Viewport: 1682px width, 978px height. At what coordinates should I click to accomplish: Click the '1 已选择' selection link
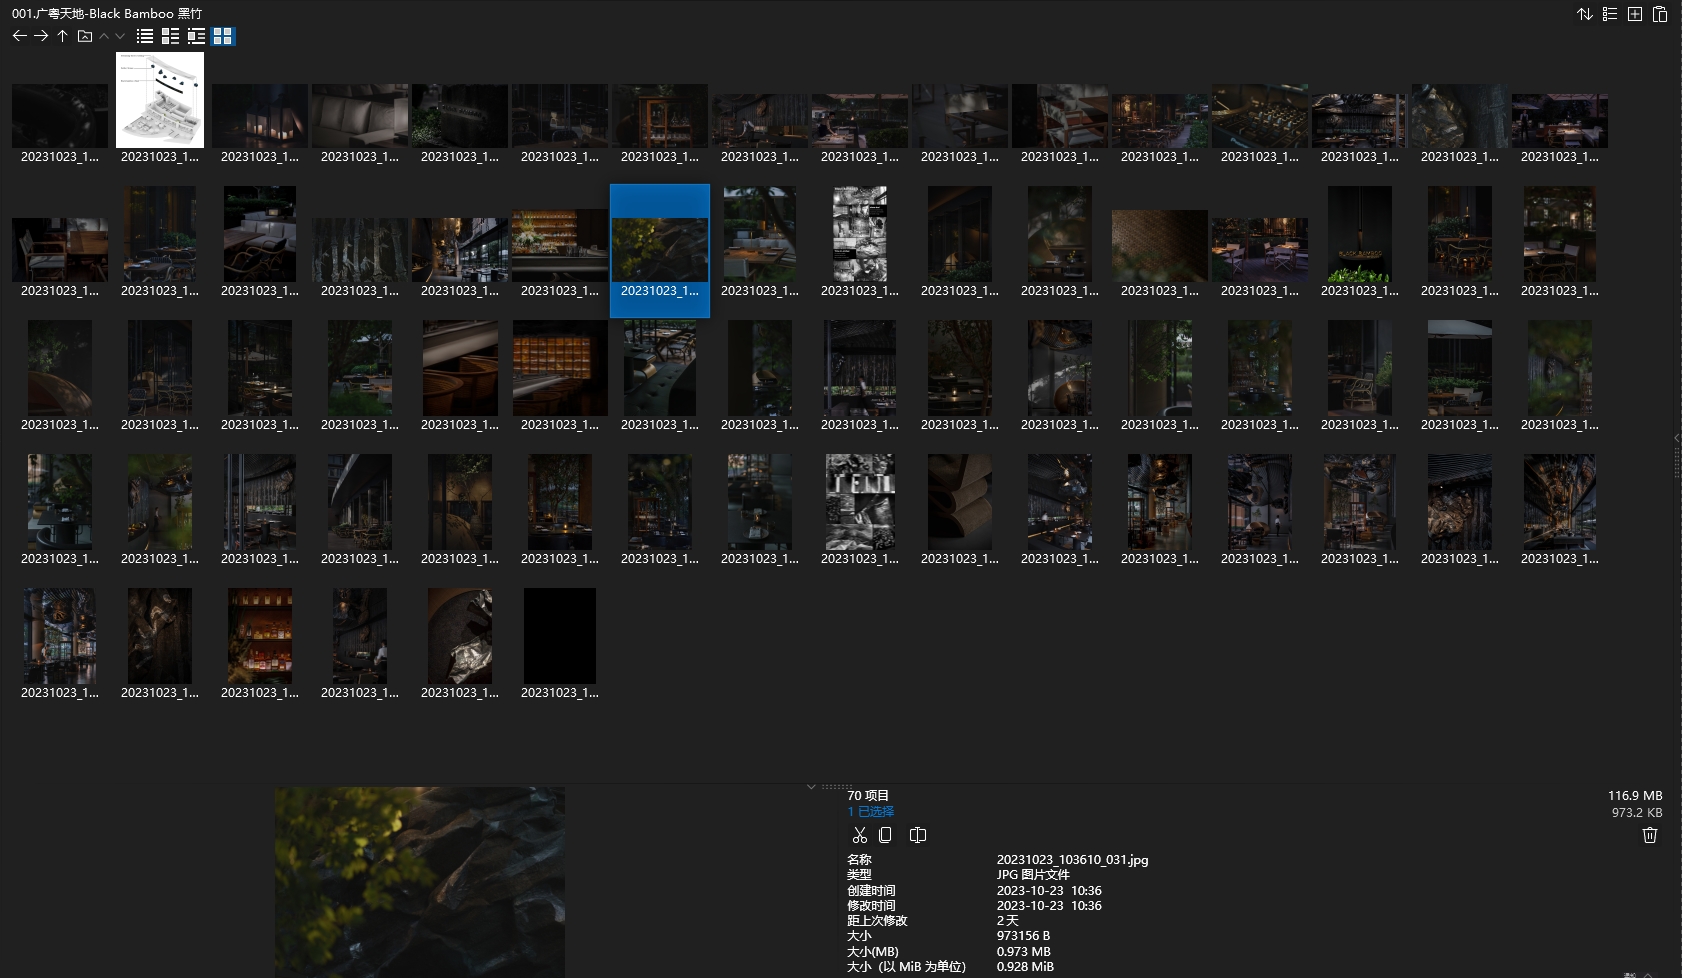[x=870, y=812]
